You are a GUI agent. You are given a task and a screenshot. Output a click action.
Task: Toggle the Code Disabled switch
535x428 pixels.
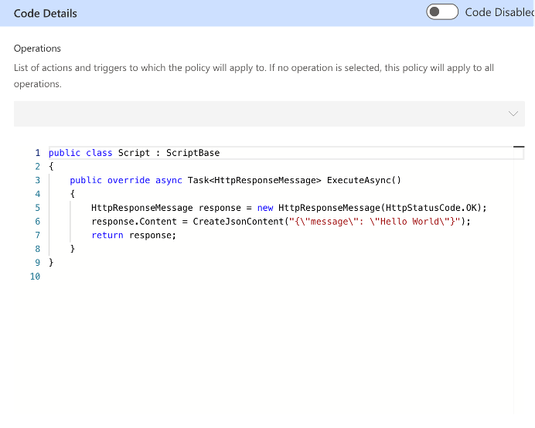[x=442, y=12]
